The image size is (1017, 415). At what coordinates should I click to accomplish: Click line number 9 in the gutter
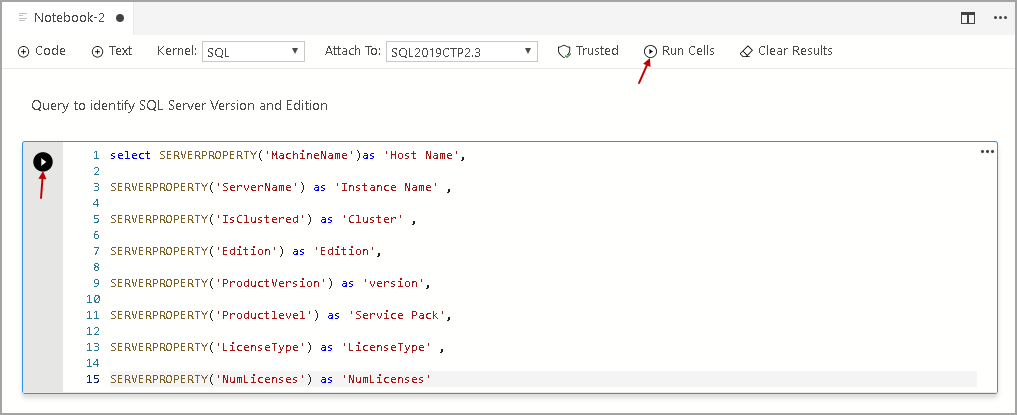(x=95, y=283)
